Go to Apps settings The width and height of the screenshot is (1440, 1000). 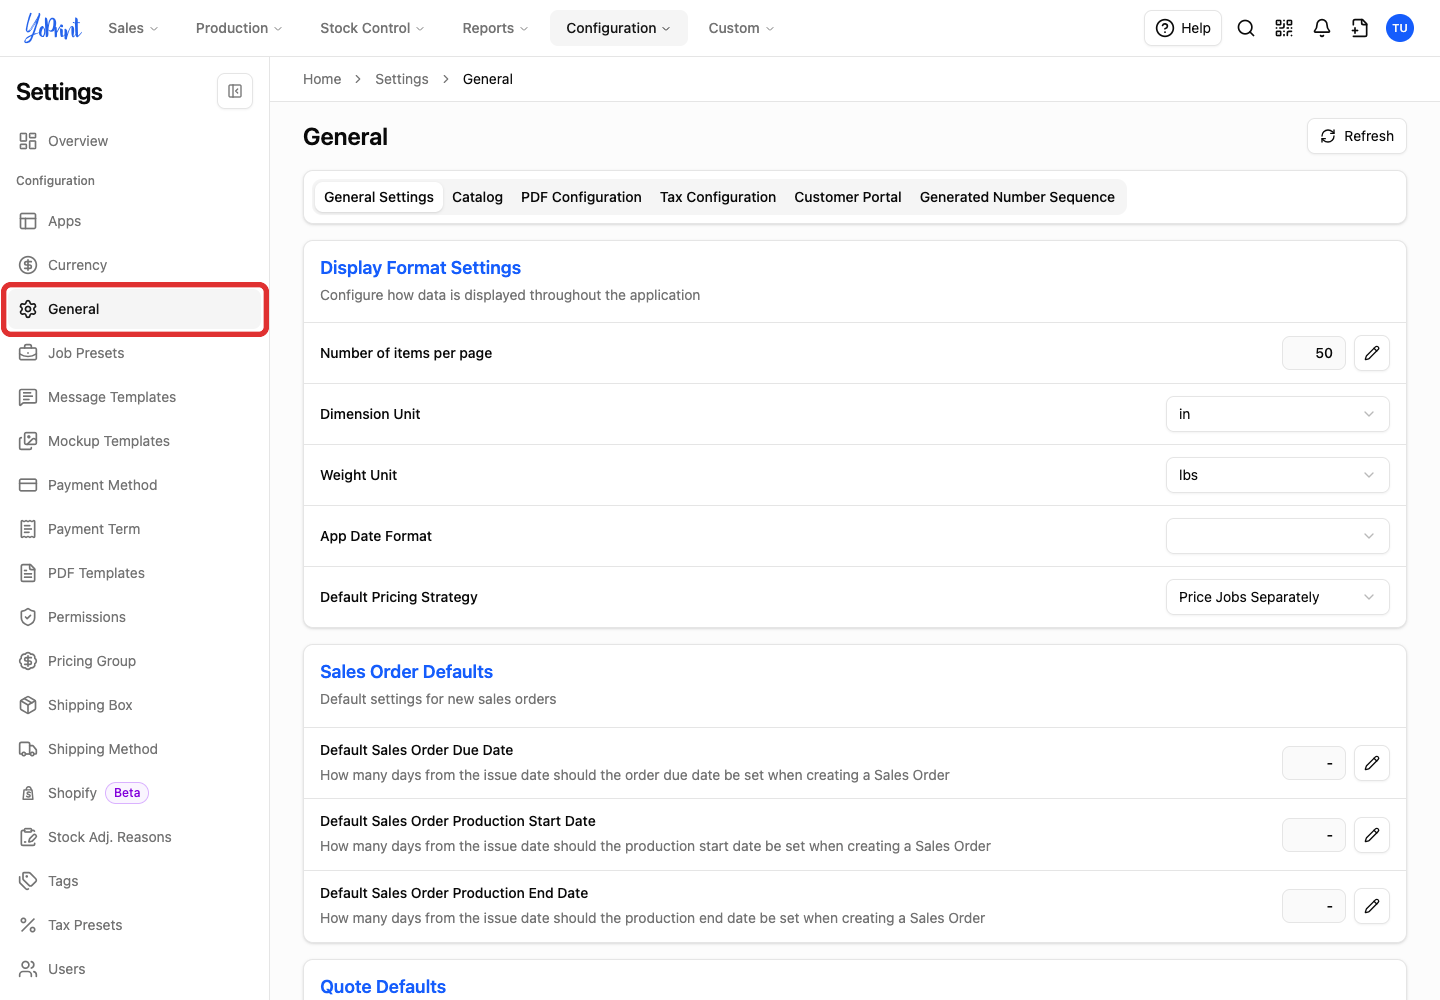coord(135,221)
